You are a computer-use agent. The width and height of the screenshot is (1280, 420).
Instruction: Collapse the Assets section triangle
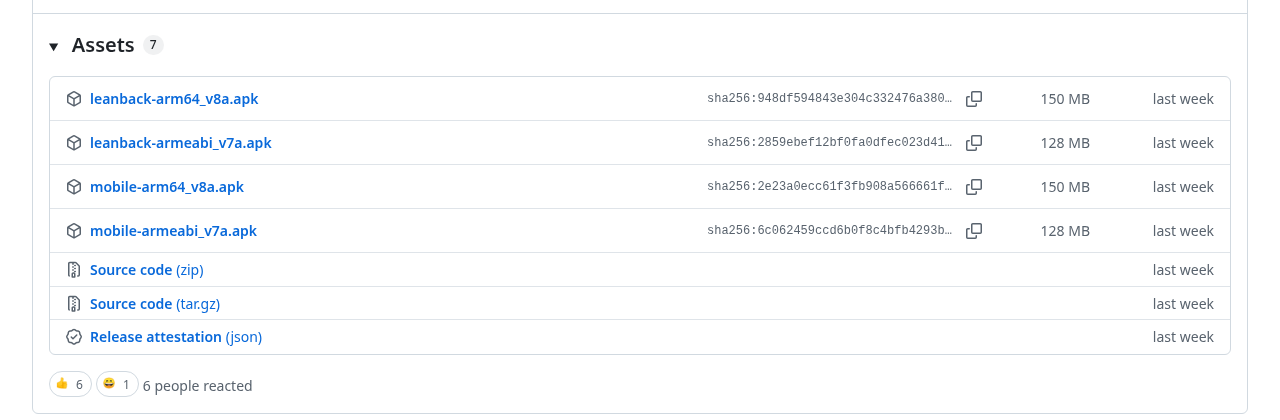coord(54,46)
